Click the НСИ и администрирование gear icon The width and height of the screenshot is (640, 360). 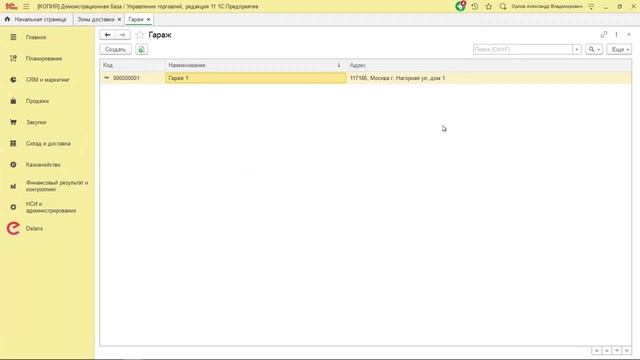click(13, 207)
